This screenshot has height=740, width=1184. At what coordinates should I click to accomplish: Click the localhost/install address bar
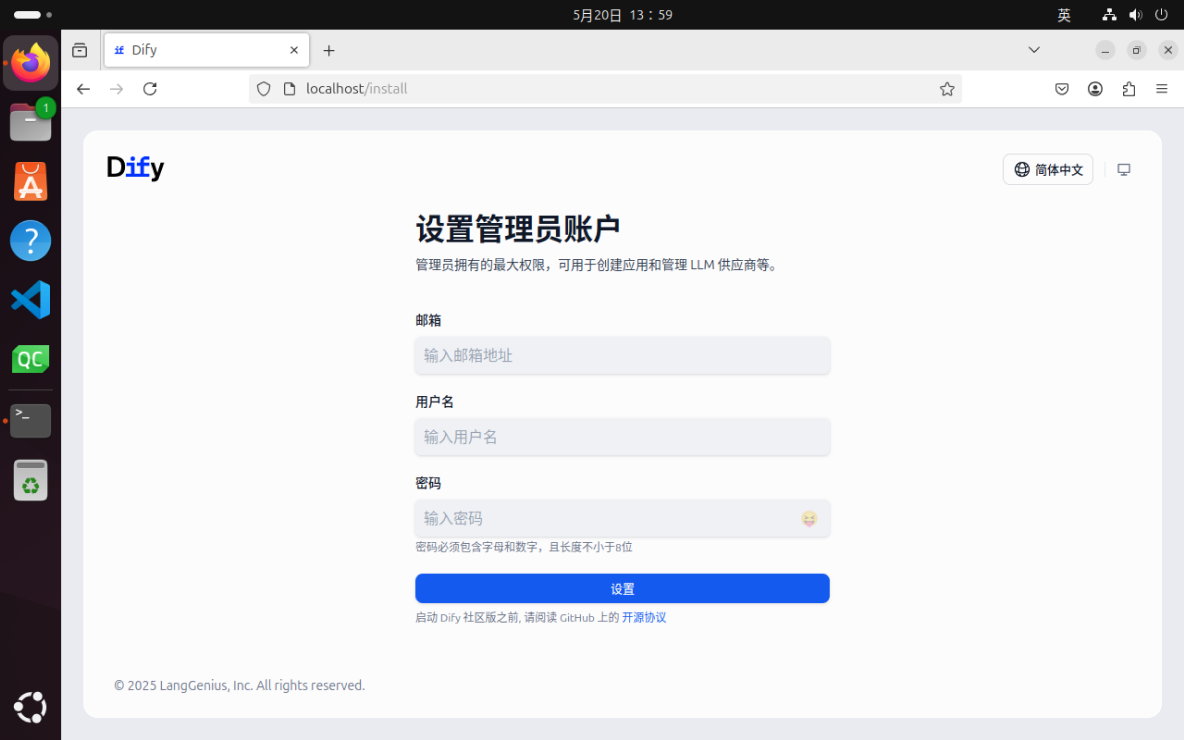click(x=605, y=89)
